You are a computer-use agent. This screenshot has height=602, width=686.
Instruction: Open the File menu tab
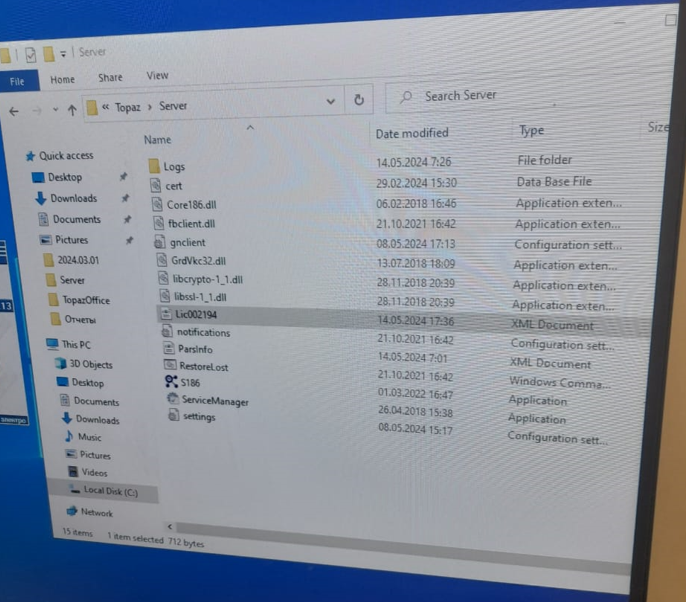(18, 81)
